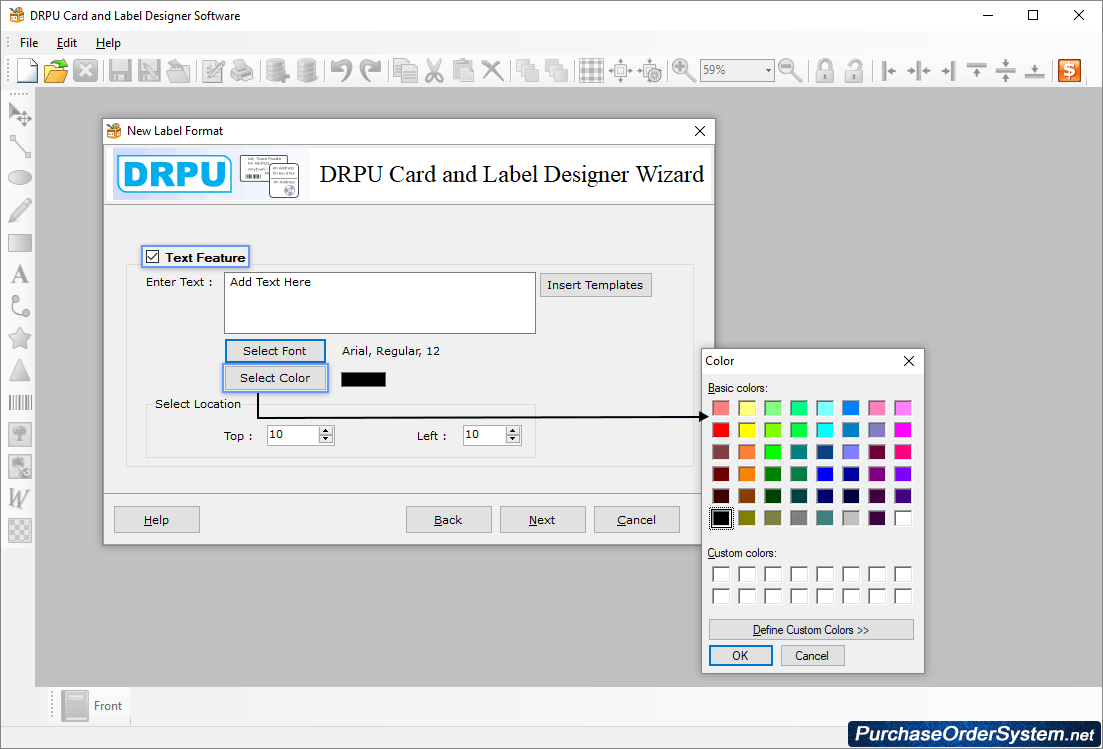This screenshot has height=749, width=1103.
Task: Confirm color with OK button
Action: point(740,655)
